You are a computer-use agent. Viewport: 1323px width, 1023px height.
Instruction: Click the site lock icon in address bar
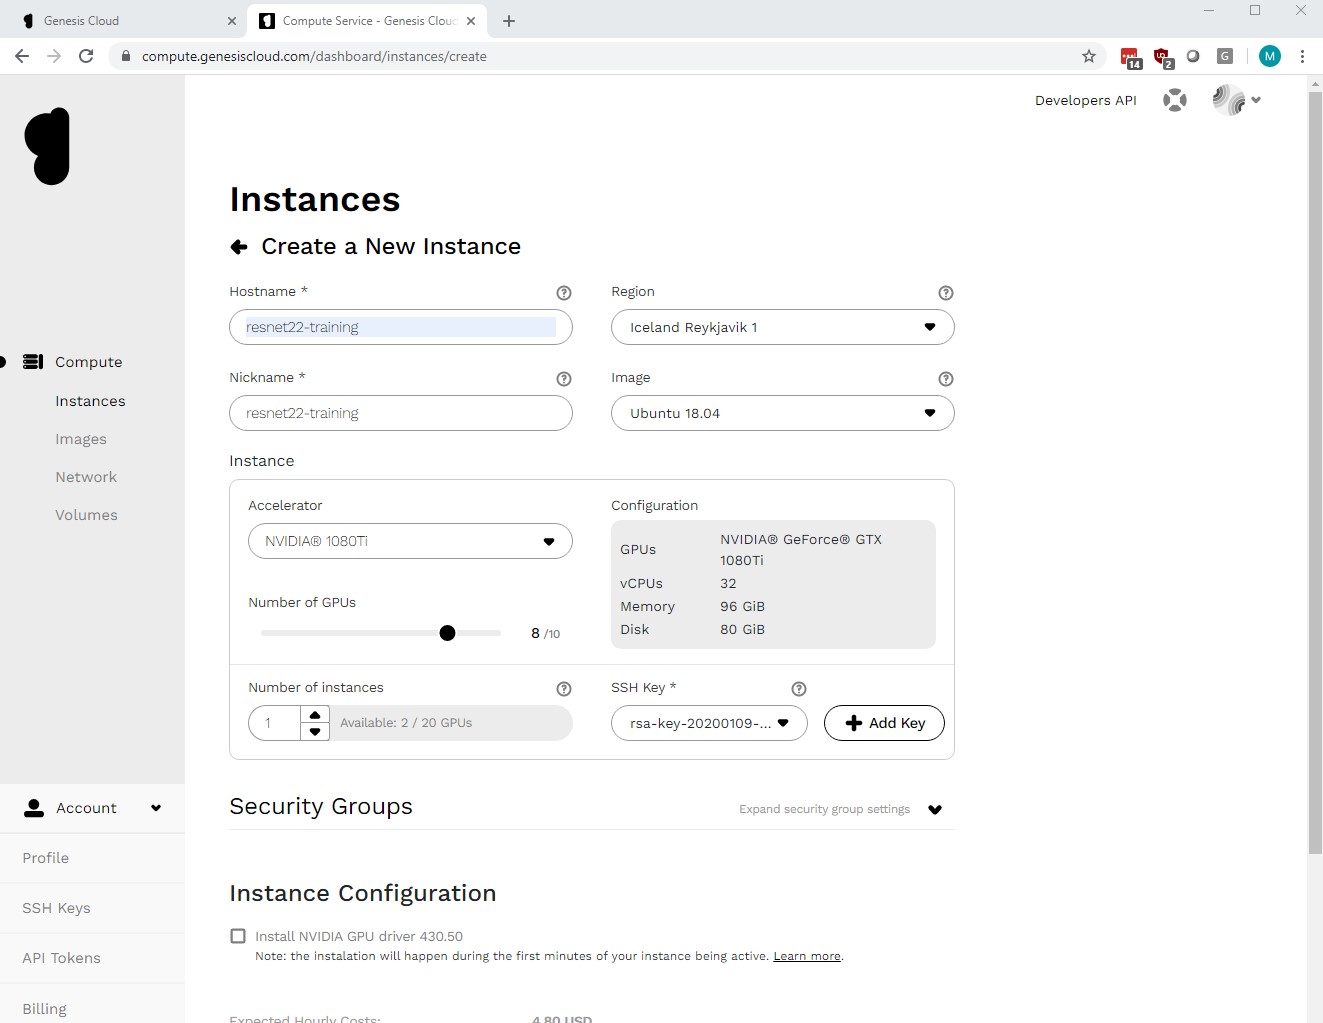click(x=126, y=56)
